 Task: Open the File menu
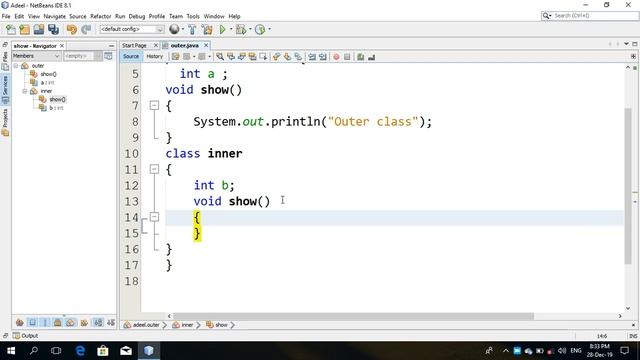(6, 16)
